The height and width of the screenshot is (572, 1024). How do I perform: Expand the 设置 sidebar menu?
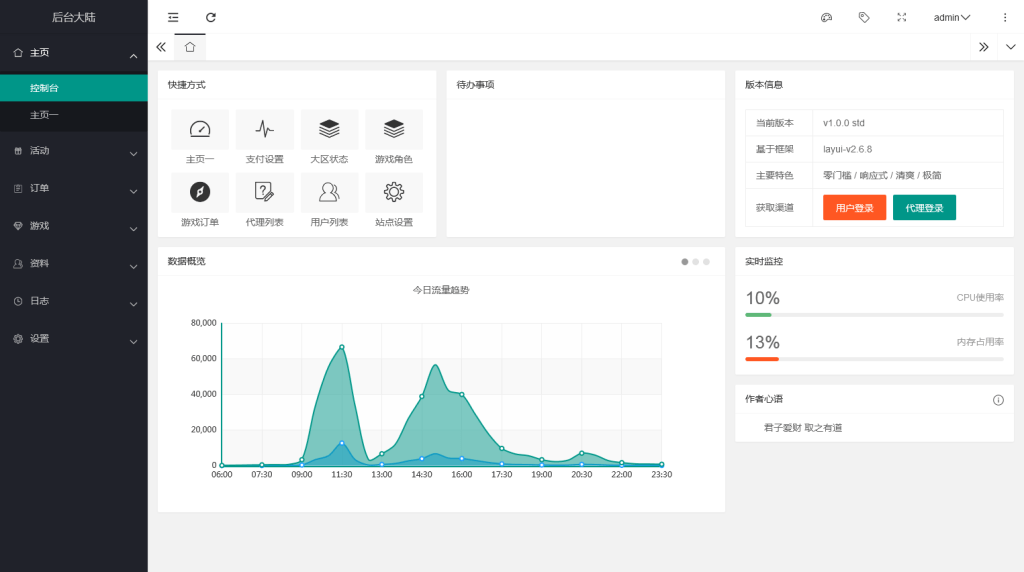pyautogui.click(x=74, y=339)
